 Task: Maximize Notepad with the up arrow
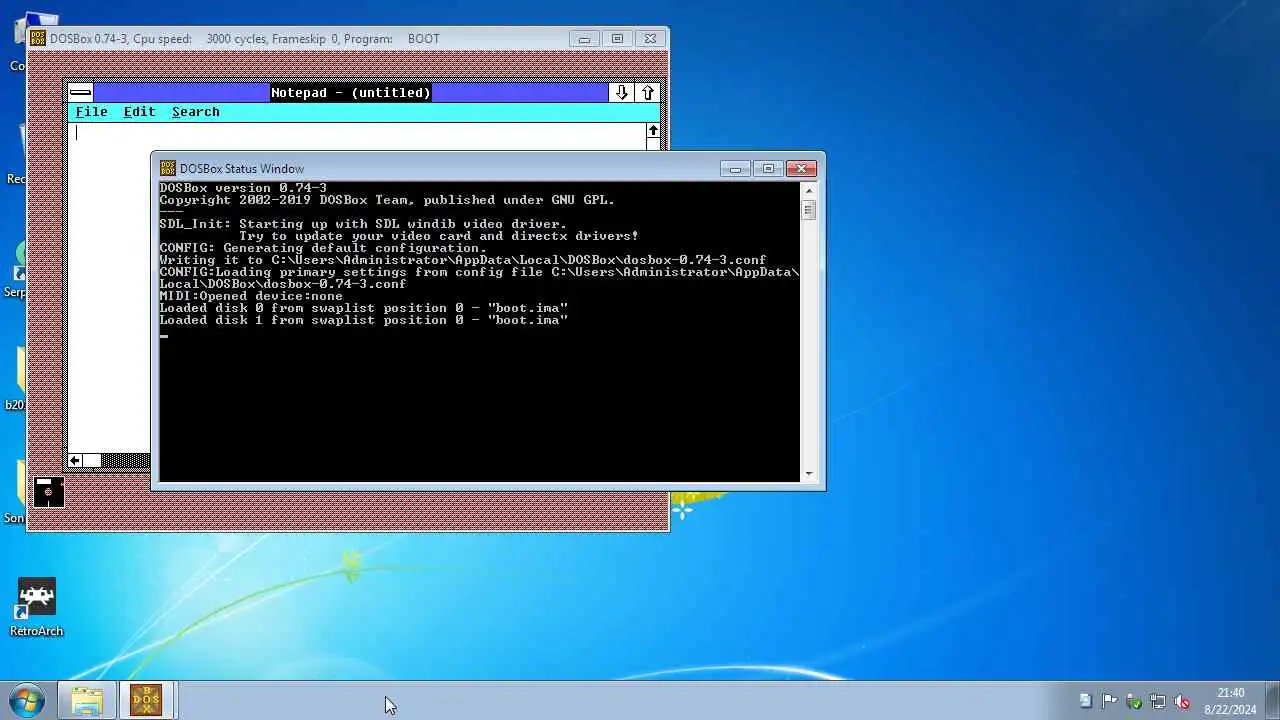tap(647, 92)
